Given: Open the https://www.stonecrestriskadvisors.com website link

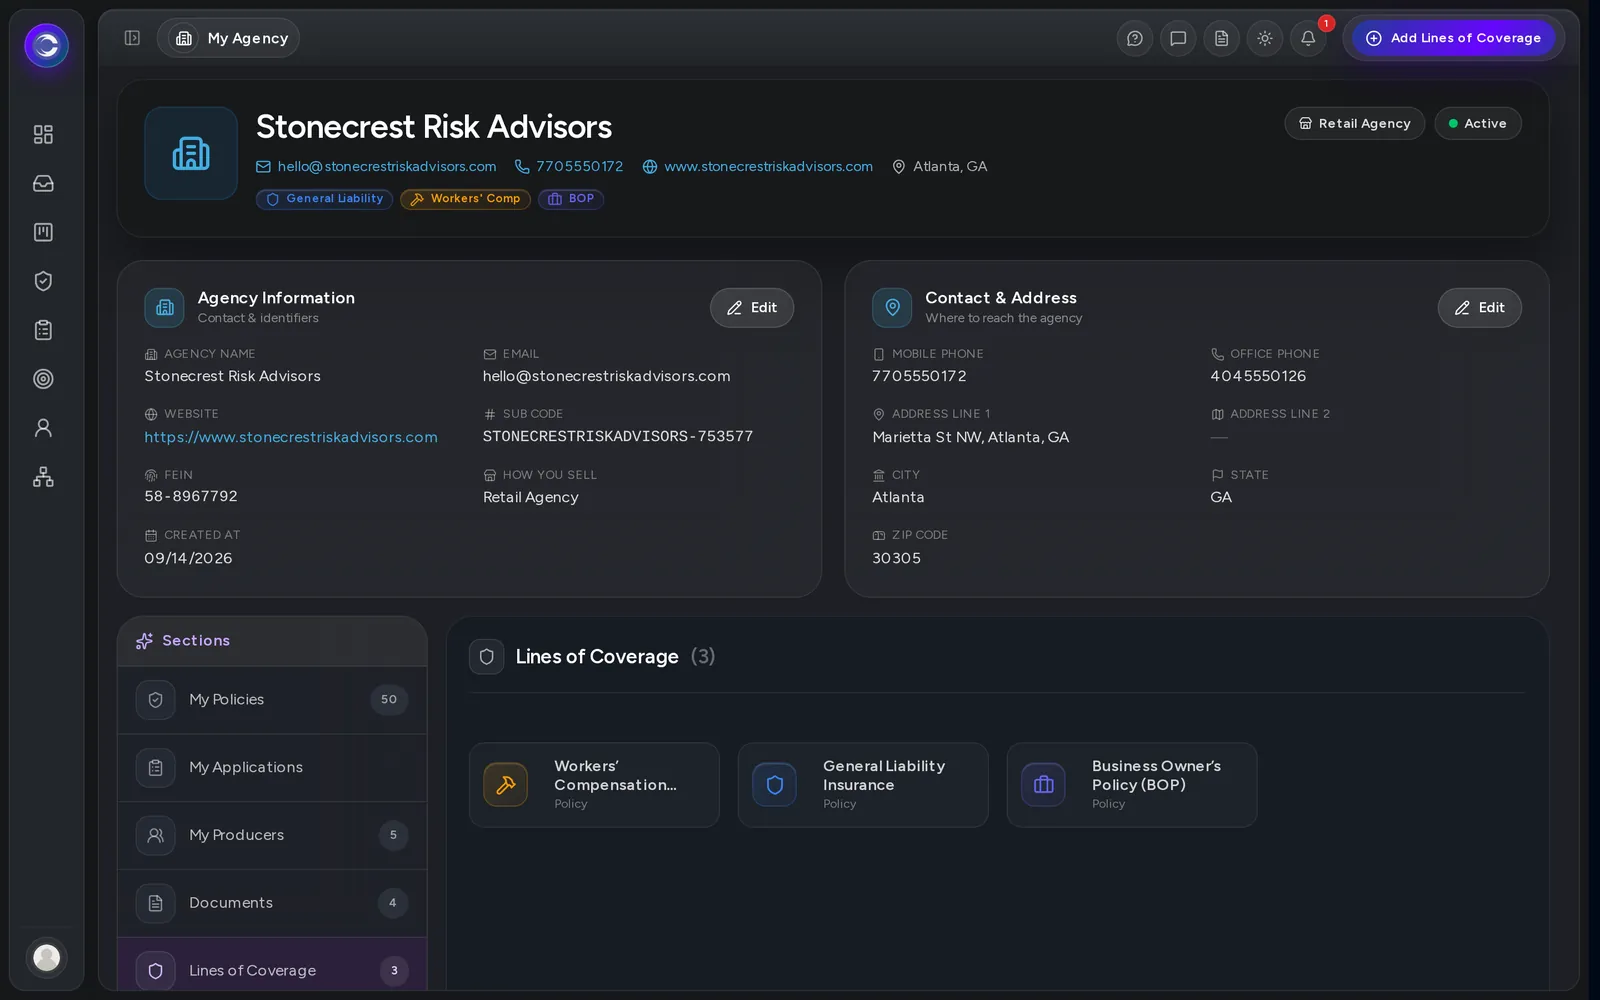Looking at the screenshot, I should 291,437.
